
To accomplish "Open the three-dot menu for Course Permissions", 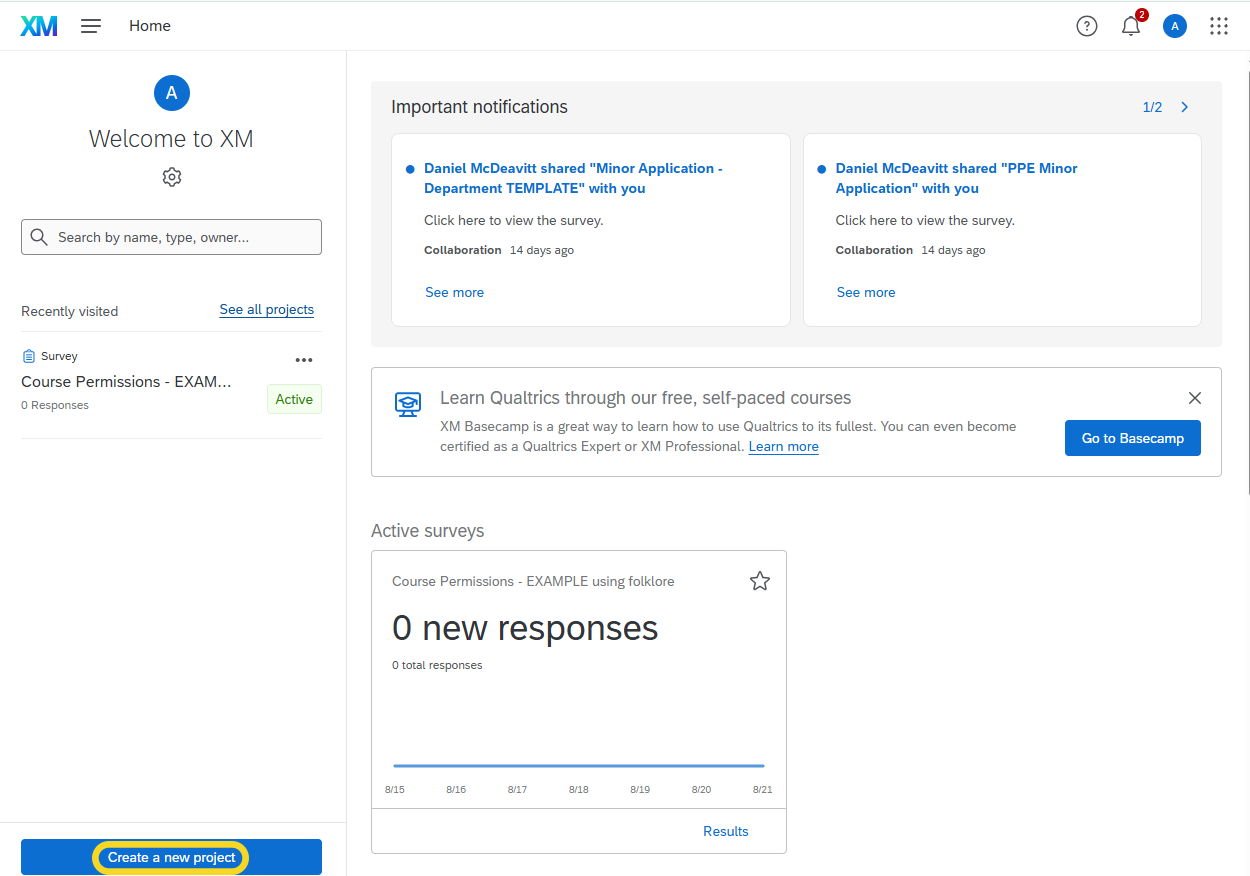I will 304,360.
